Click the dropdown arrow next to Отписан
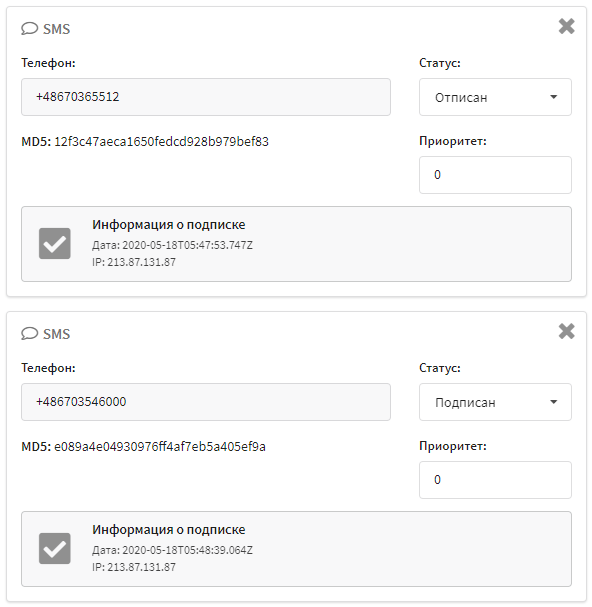 pos(554,97)
